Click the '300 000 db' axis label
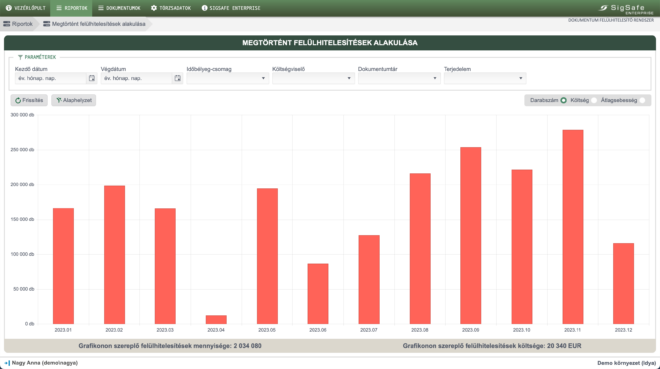 (22, 115)
